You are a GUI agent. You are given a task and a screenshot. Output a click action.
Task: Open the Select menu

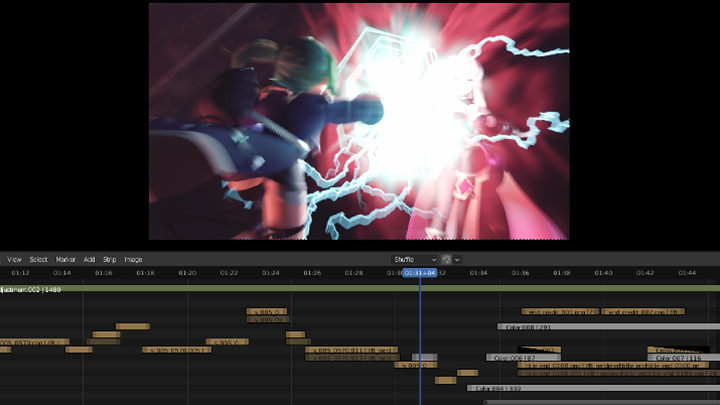(39, 259)
